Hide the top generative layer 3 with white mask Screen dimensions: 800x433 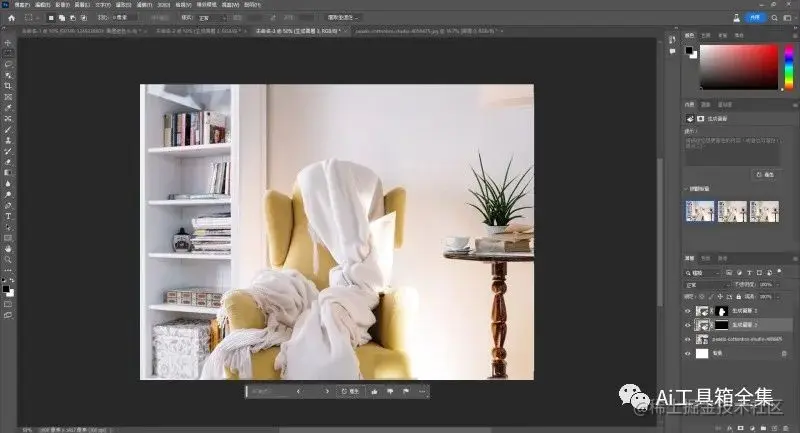point(688,311)
